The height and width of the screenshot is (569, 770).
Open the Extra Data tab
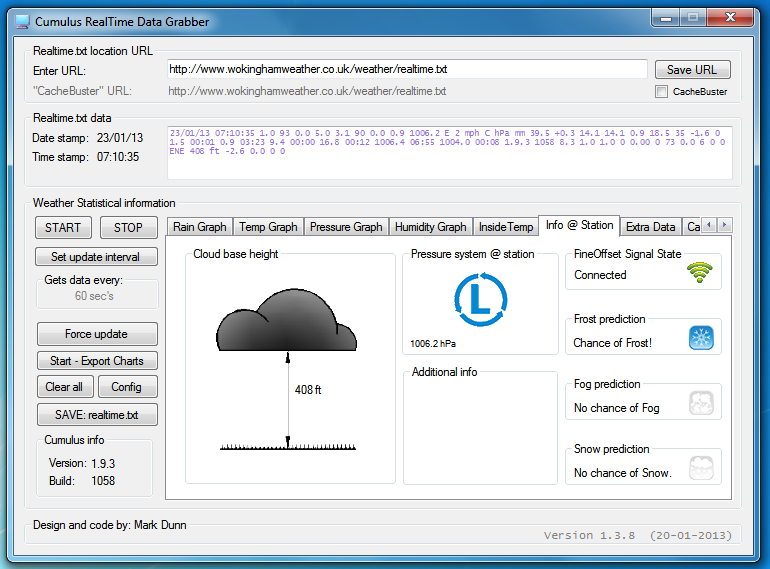pos(651,227)
